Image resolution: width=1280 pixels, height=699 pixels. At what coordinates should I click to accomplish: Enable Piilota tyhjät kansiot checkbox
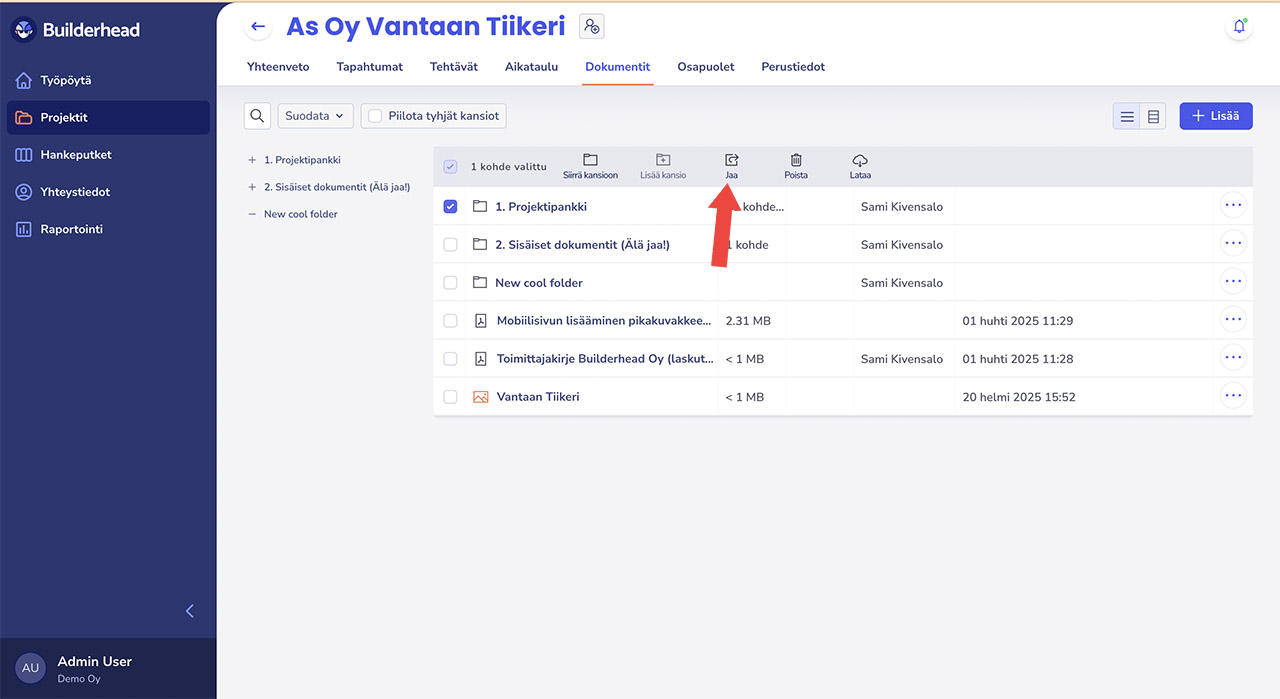coord(375,116)
